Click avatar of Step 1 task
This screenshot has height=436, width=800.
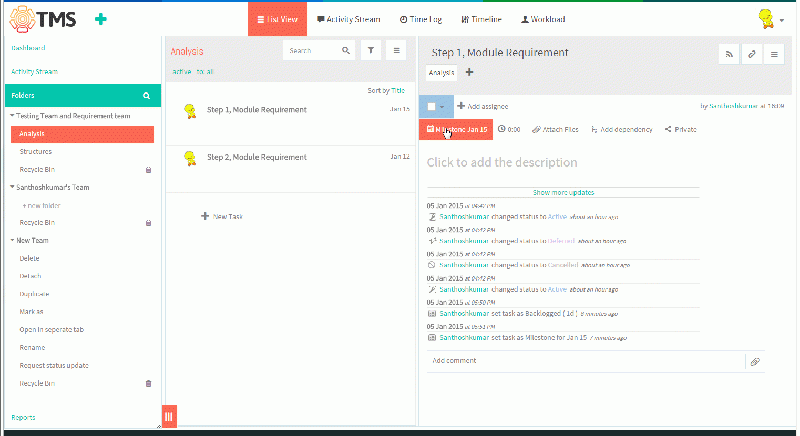point(190,111)
